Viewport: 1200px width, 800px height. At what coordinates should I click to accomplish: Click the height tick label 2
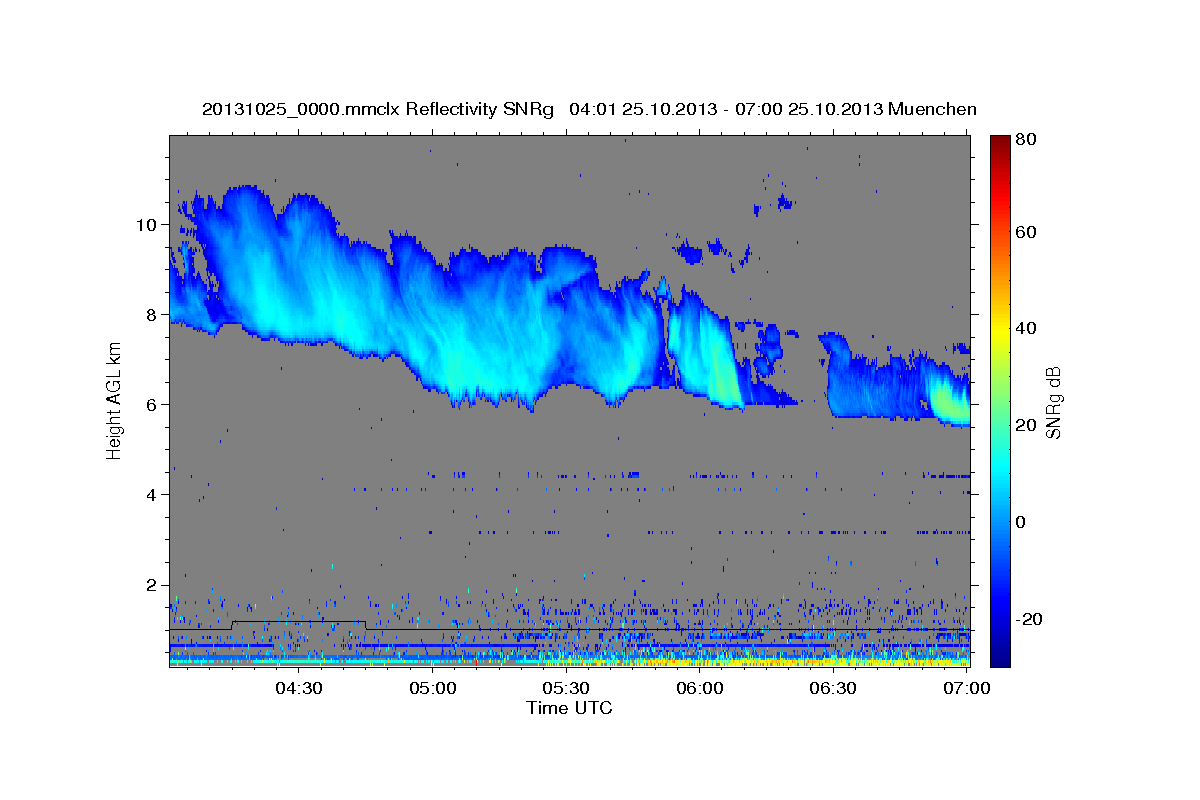pyautogui.click(x=151, y=584)
